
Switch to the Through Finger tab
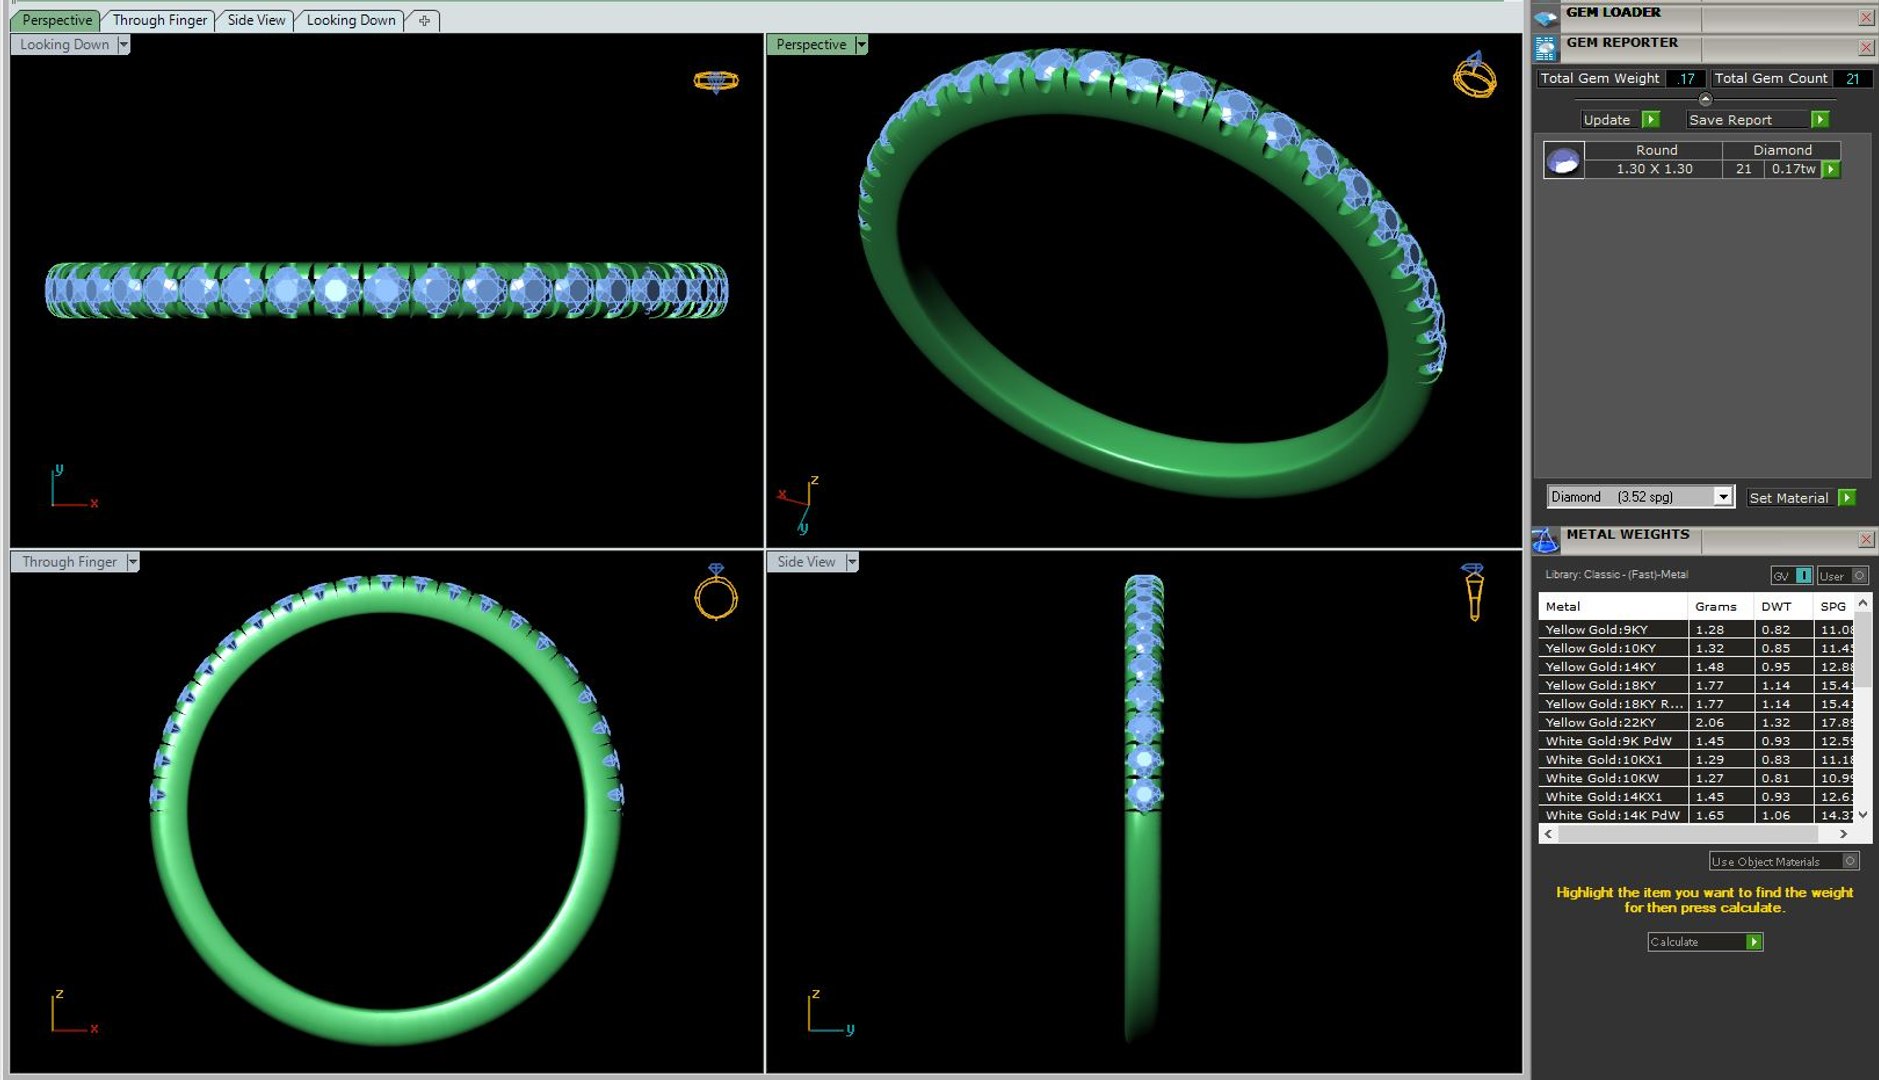(159, 20)
